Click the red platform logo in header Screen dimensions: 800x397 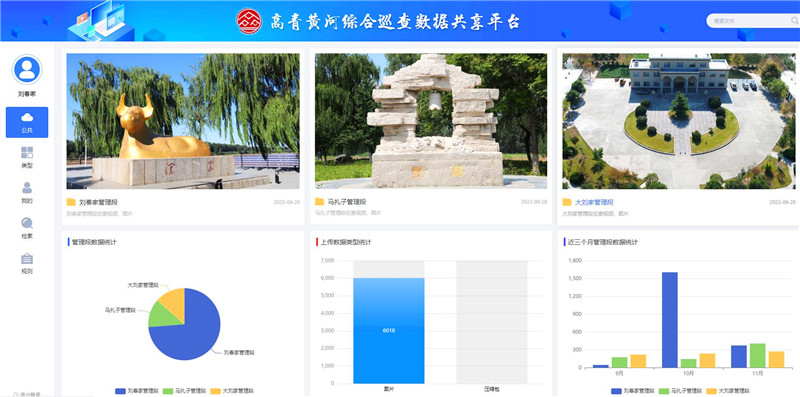(249, 21)
